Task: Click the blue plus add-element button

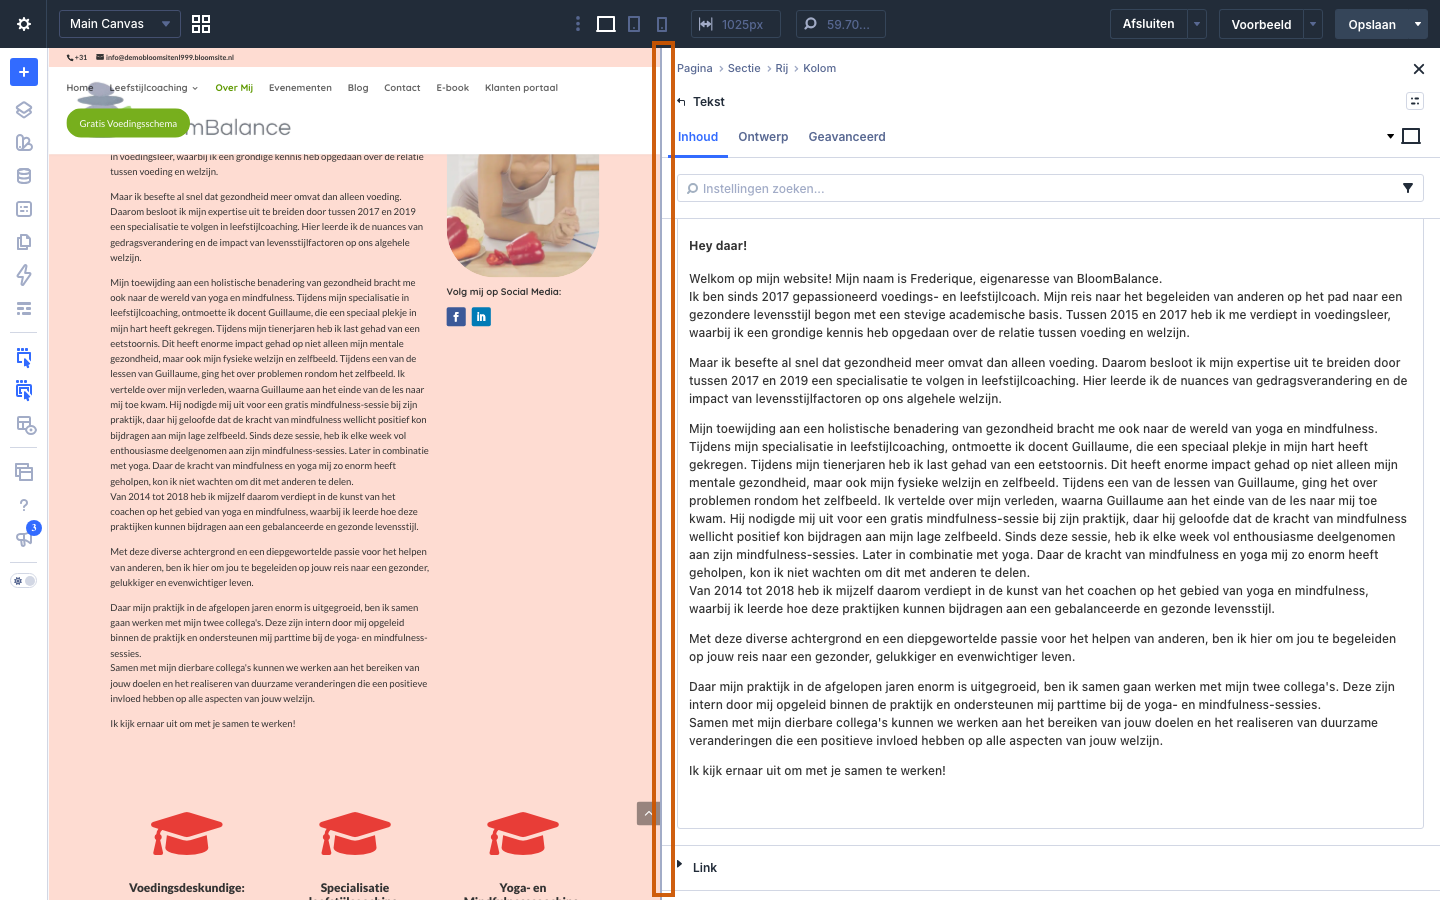Action: (24, 72)
